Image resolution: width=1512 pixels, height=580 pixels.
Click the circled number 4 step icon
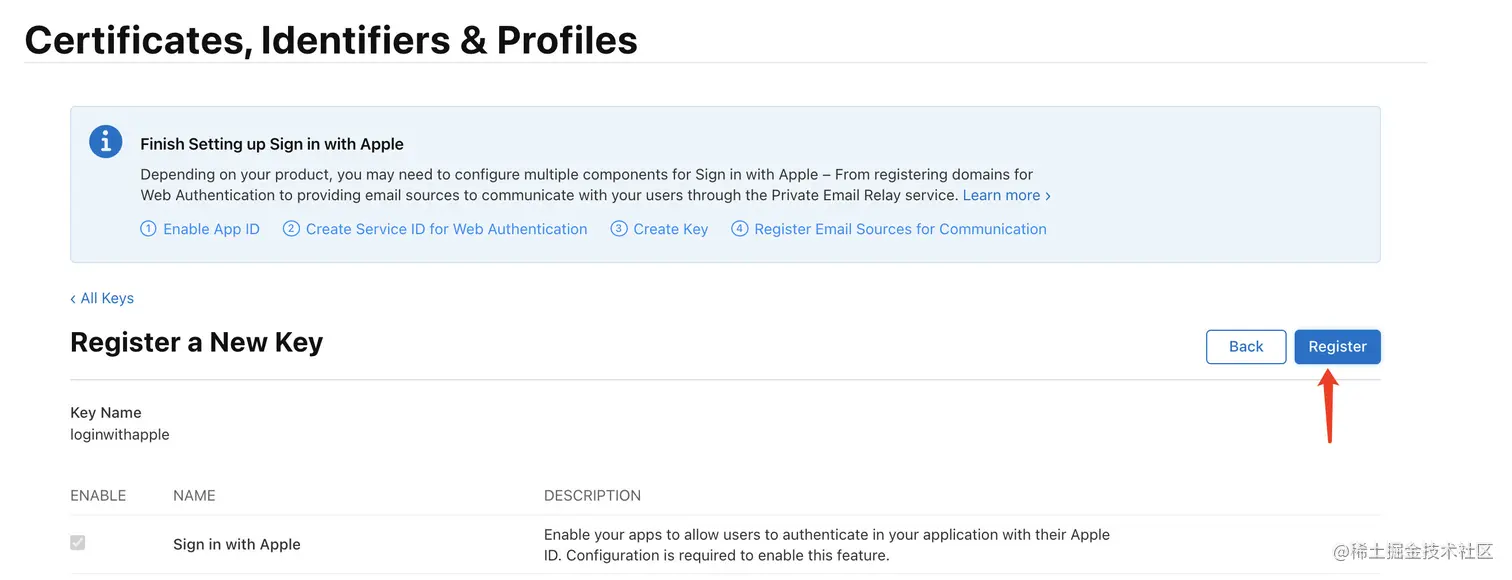click(740, 229)
